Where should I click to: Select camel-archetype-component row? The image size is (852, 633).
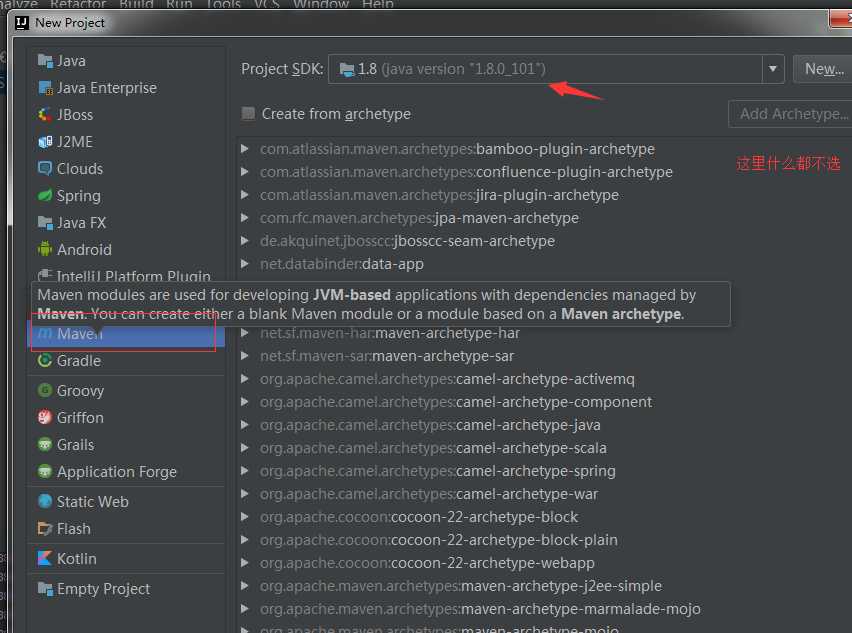click(456, 402)
